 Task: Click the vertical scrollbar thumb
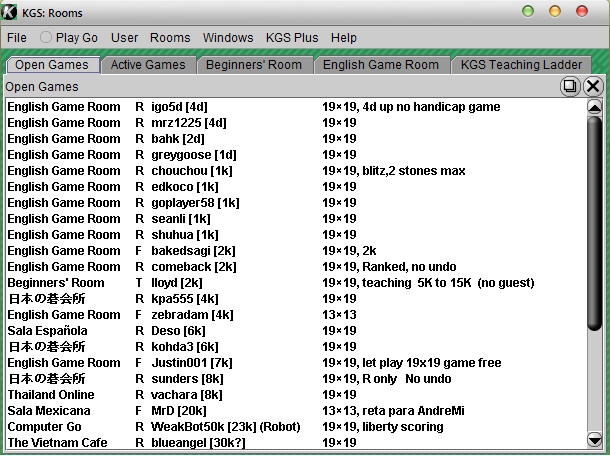point(595,223)
